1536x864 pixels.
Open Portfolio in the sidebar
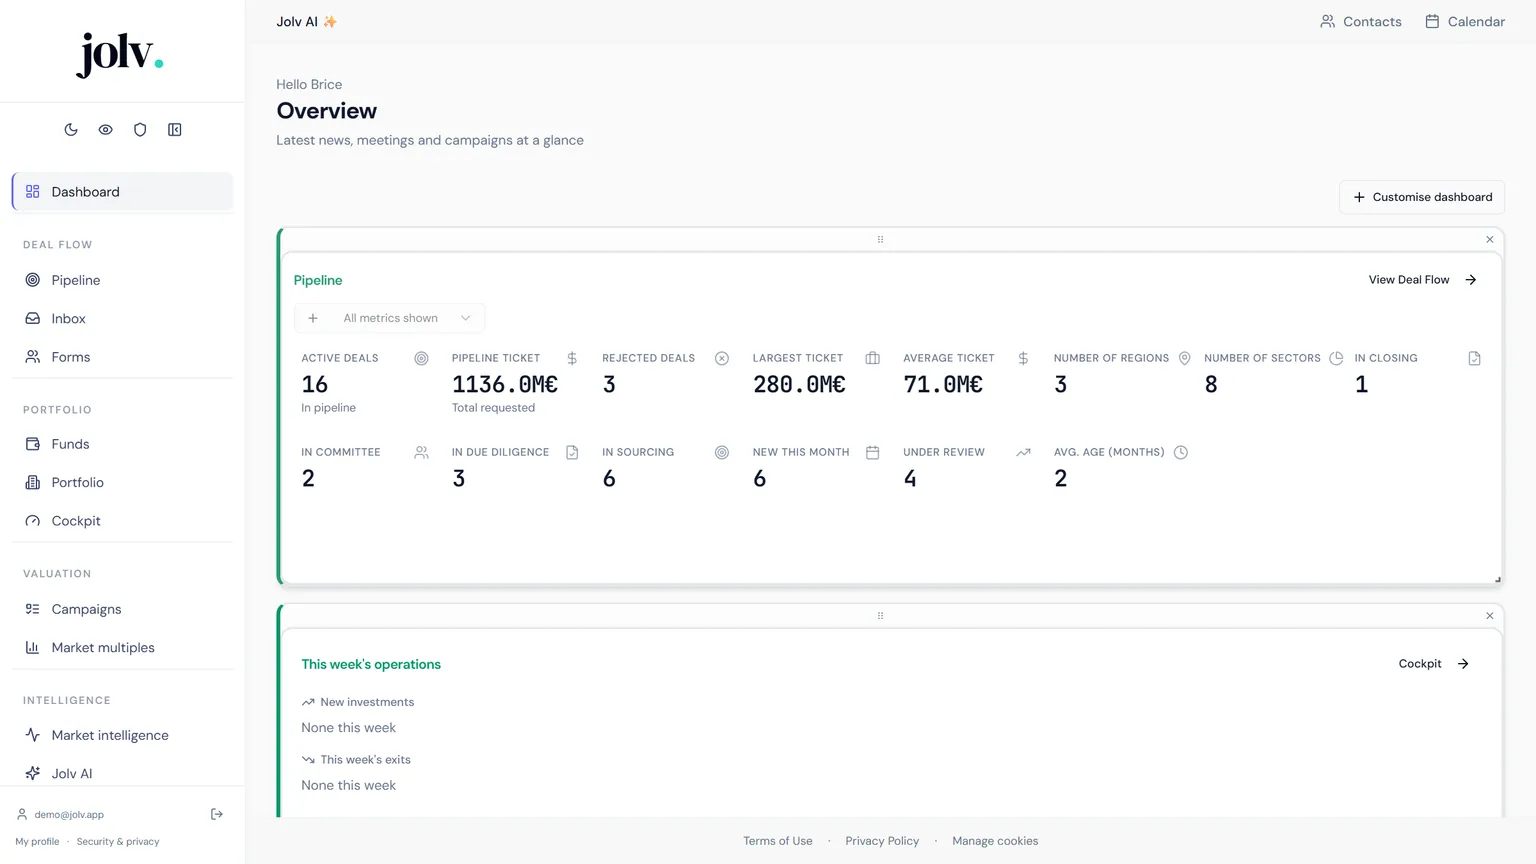122,482
